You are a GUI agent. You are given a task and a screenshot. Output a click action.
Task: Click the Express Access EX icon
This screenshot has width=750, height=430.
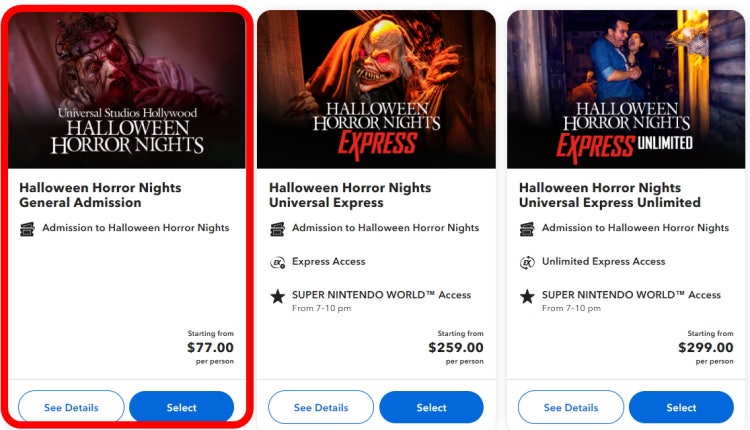(x=277, y=262)
